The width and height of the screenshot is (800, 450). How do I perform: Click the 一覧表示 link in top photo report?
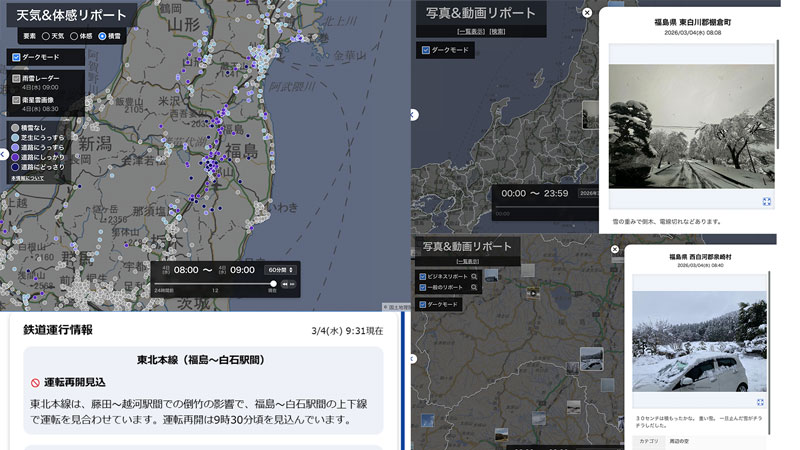click(471, 32)
